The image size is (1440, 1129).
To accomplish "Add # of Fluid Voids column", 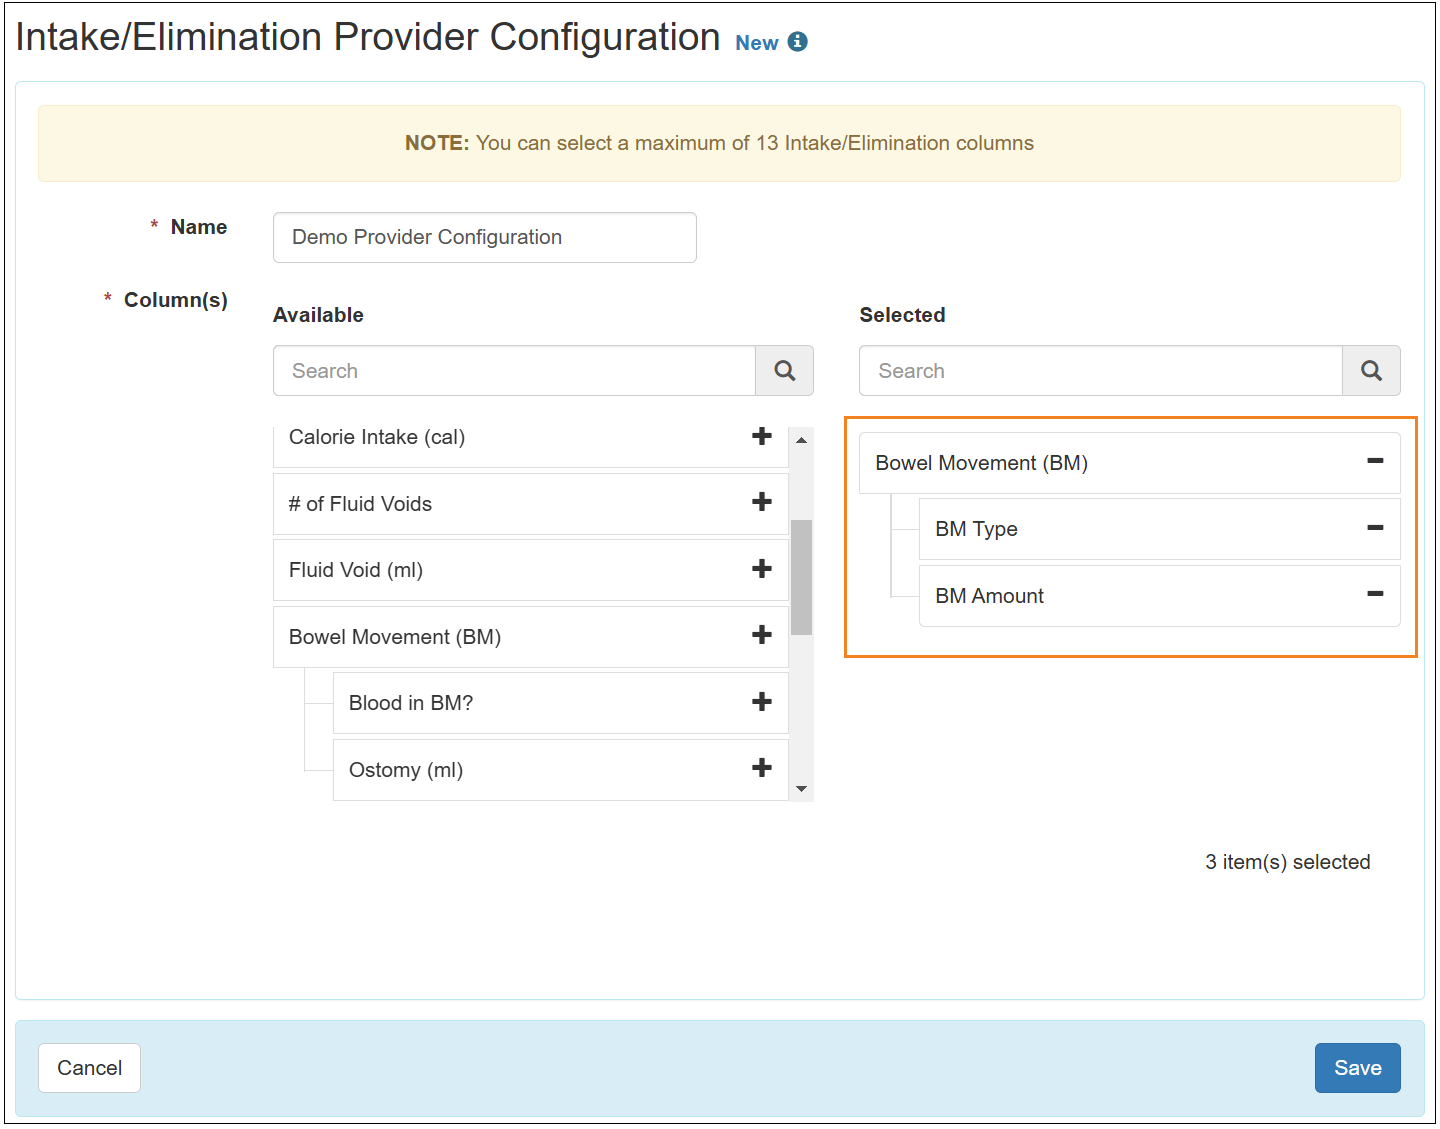I will click(762, 502).
